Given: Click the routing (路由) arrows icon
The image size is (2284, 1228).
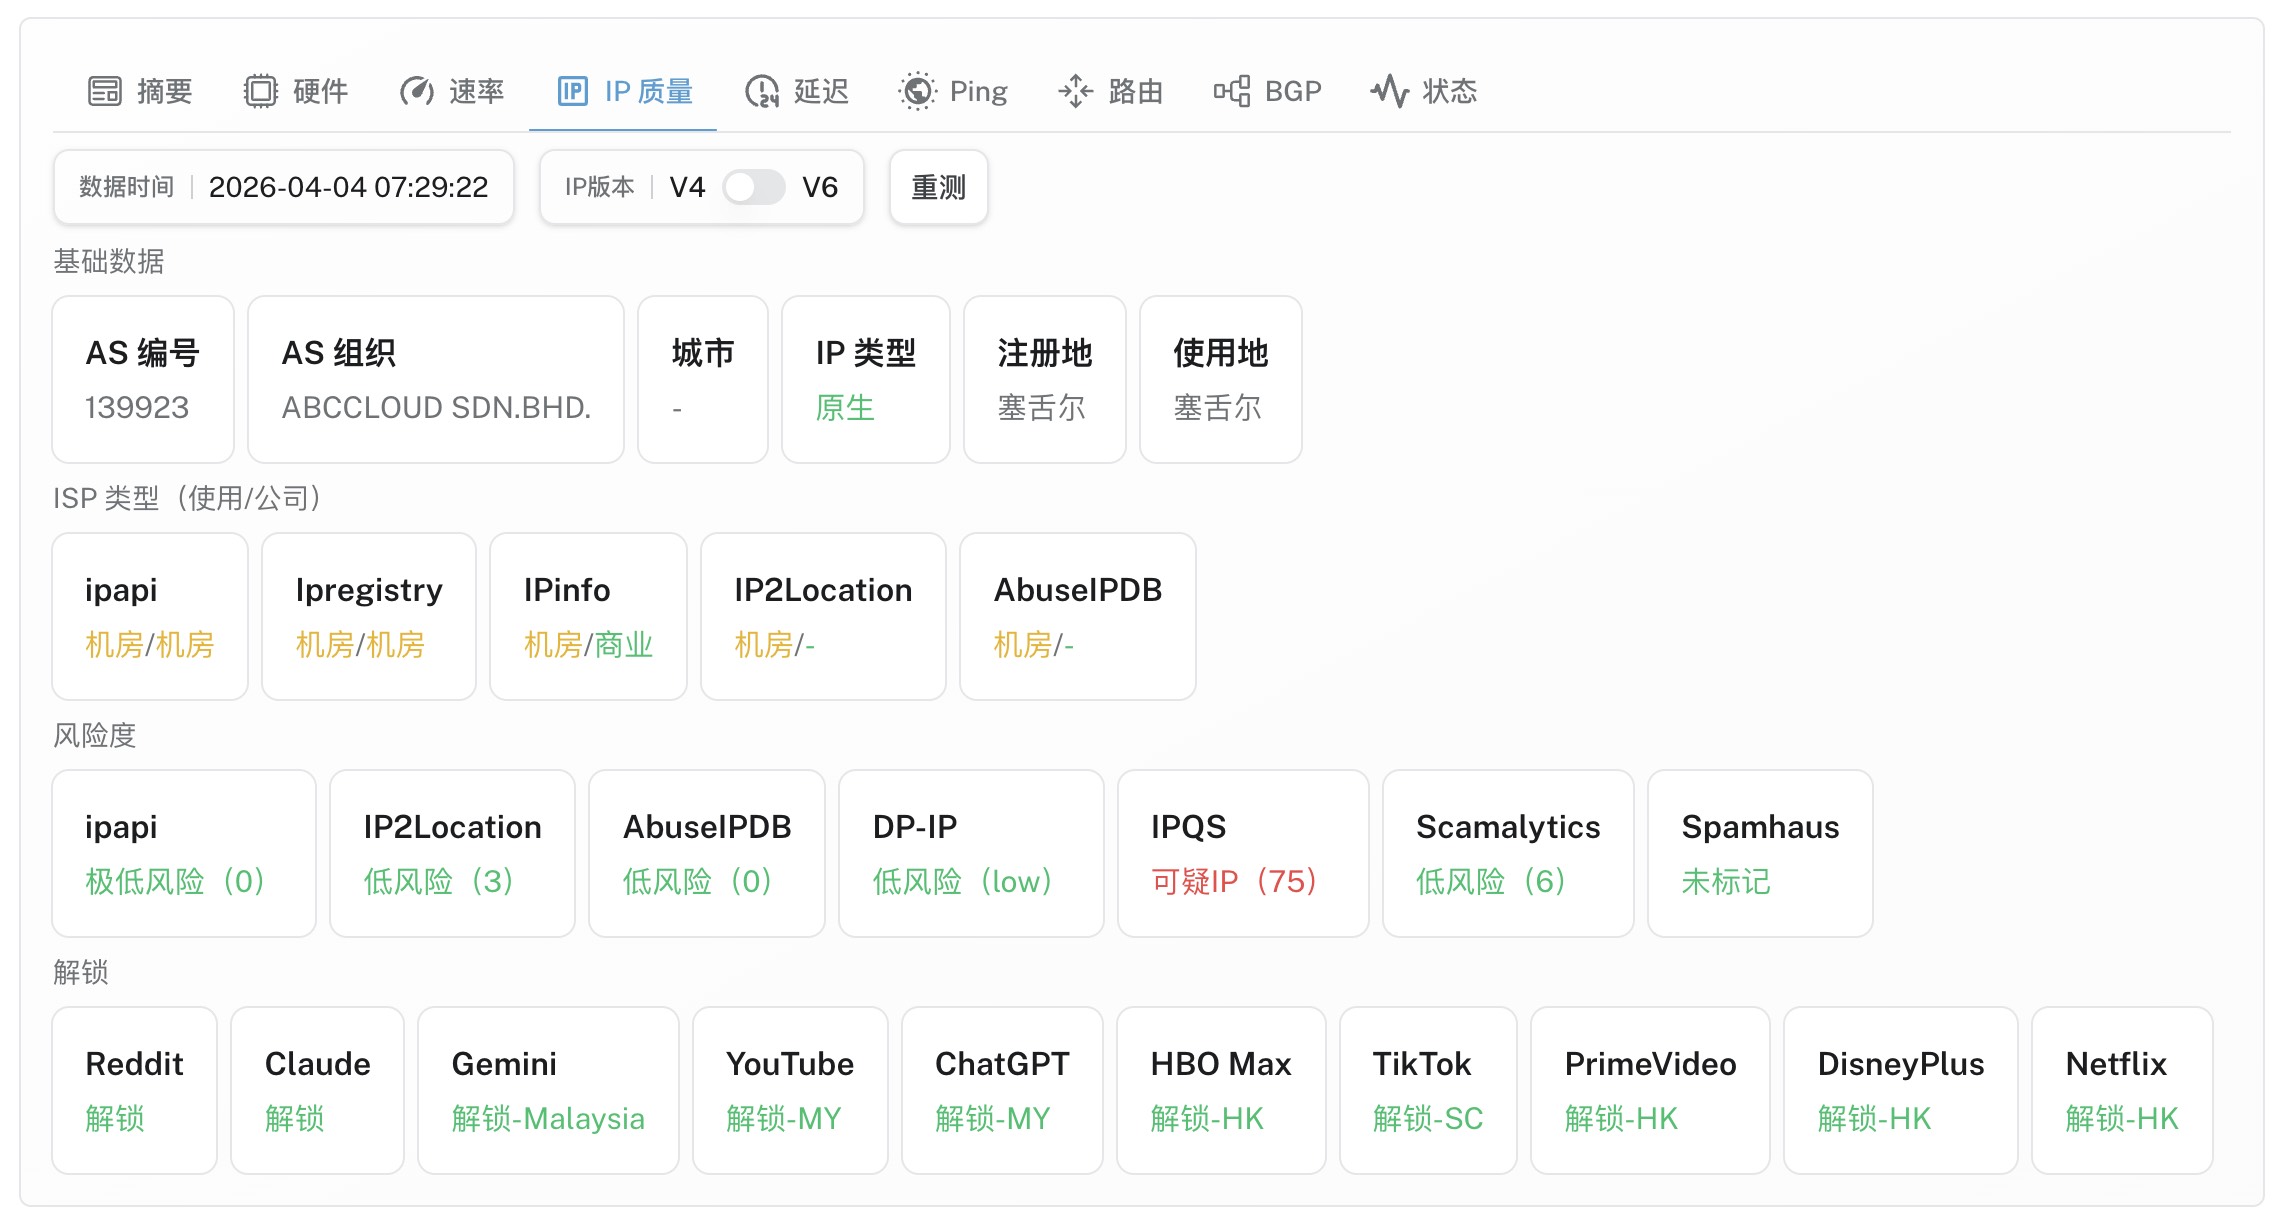Looking at the screenshot, I should 1076,91.
